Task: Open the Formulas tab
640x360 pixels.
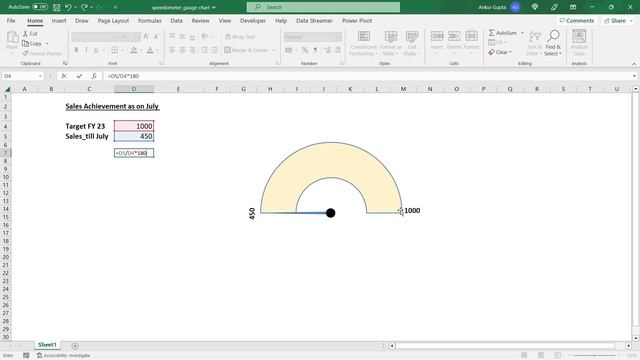Action: [150, 20]
